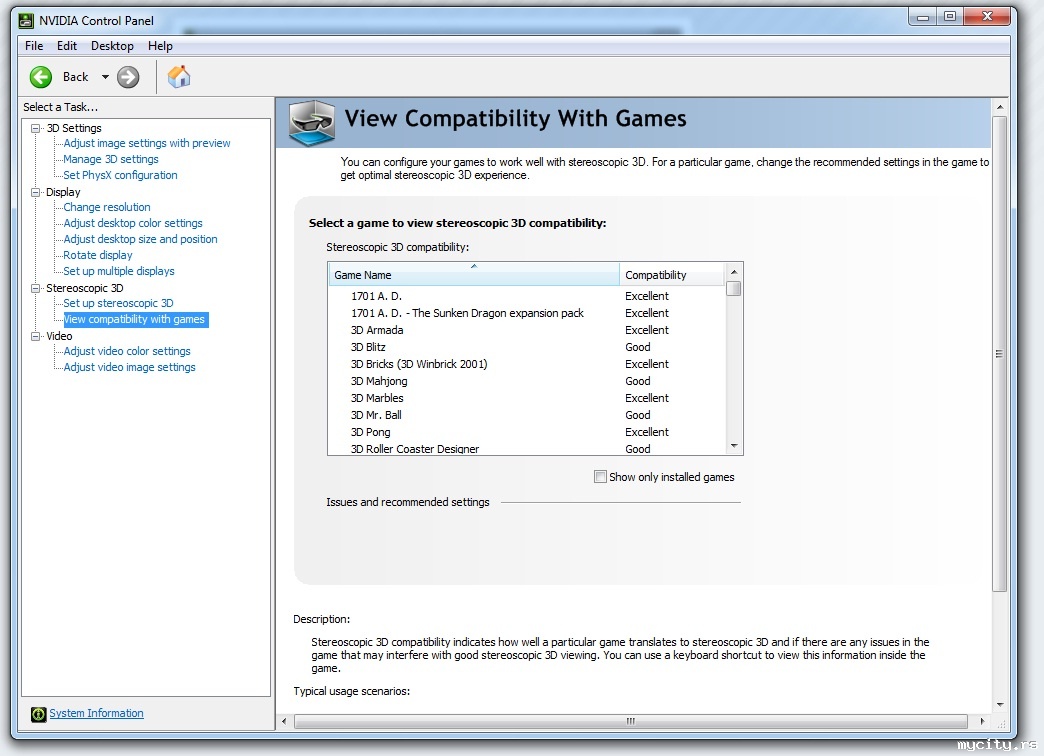Collapse the Stereoscopic 3D tree node
Viewport: 1044px width, 756px height.
tap(35, 288)
